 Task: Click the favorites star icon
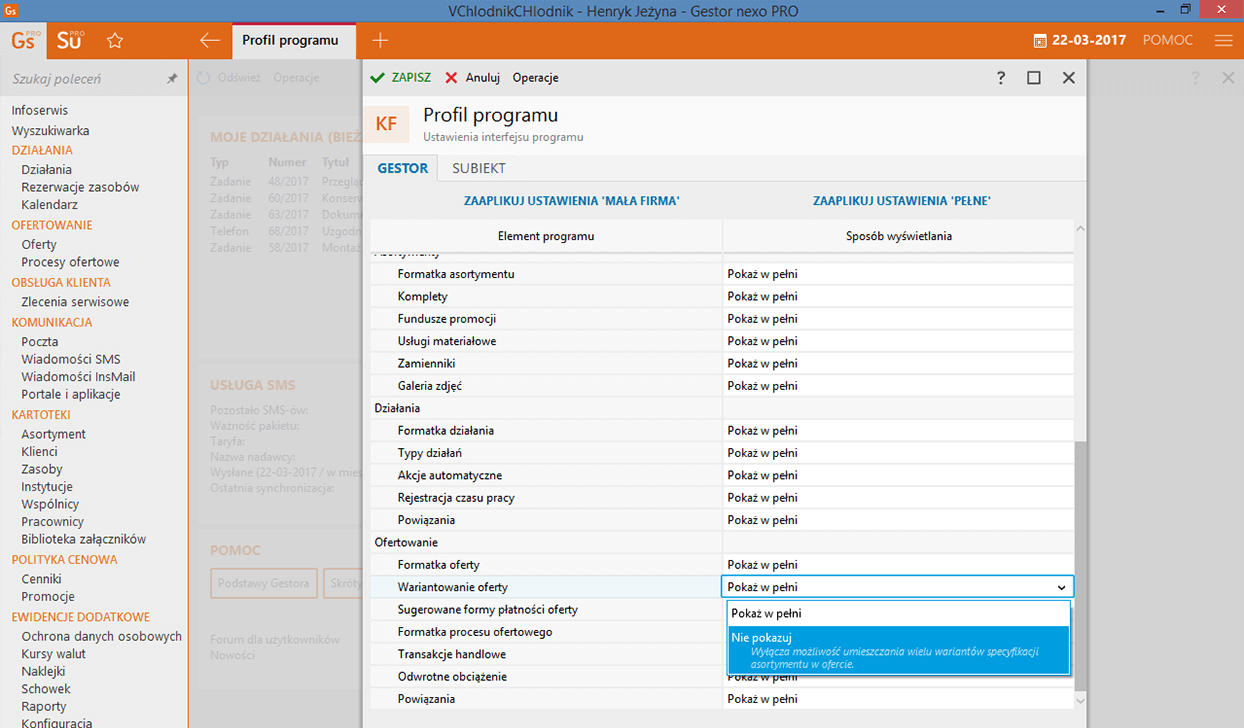coord(115,41)
